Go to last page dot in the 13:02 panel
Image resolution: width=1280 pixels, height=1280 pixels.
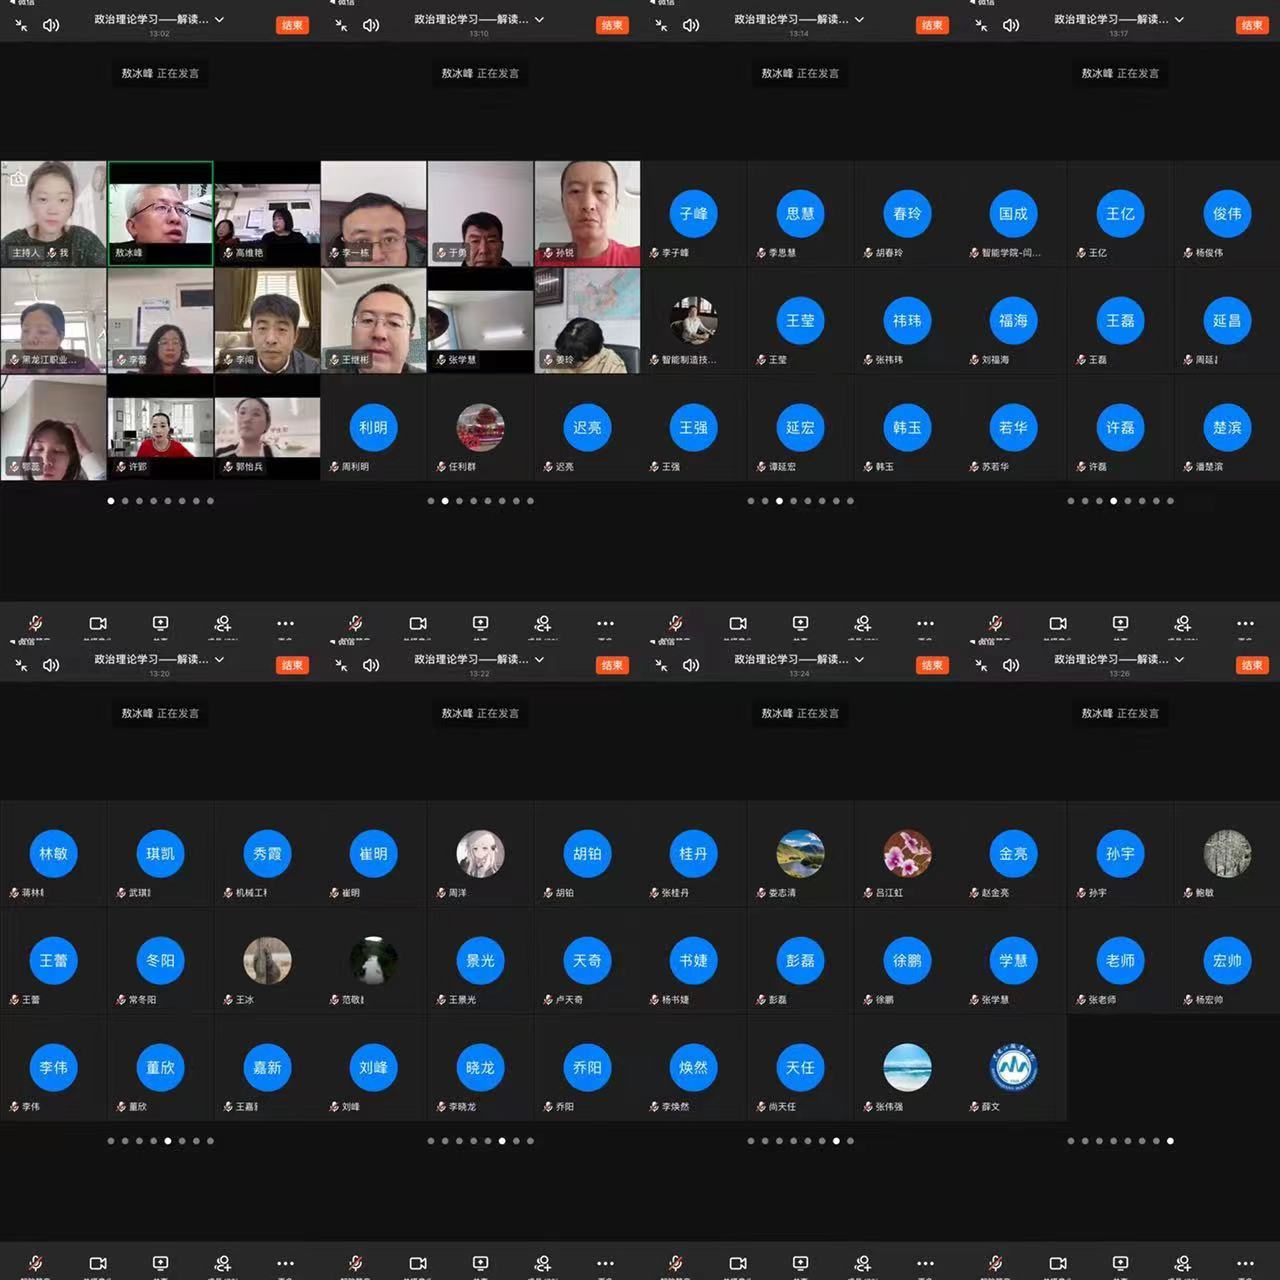click(x=210, y=501)
